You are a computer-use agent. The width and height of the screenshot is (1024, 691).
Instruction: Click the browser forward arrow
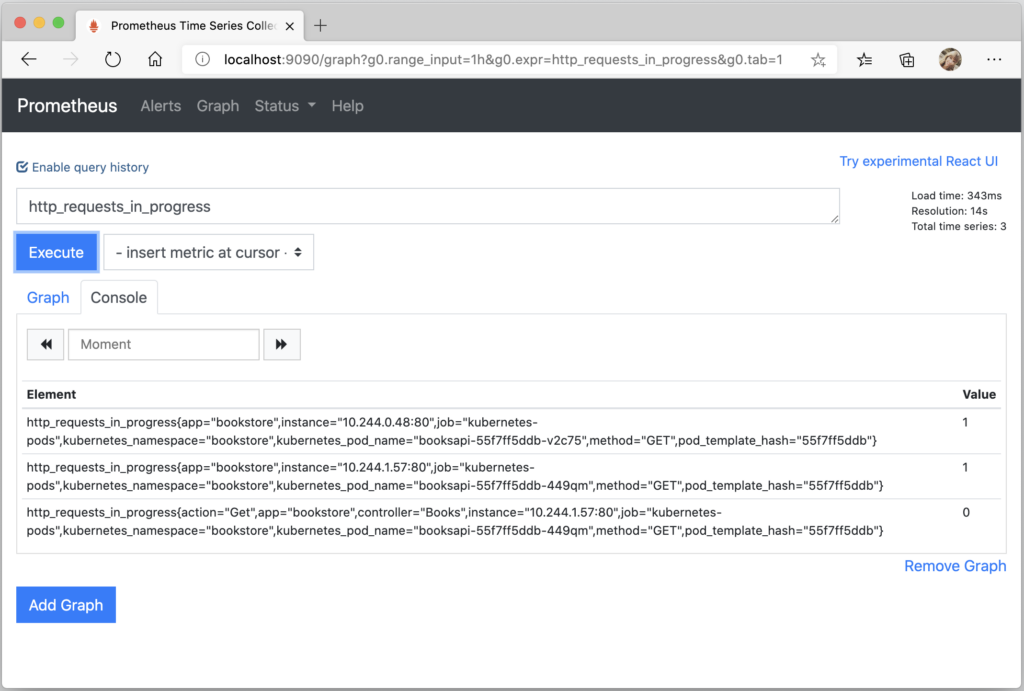pos(71,59)
